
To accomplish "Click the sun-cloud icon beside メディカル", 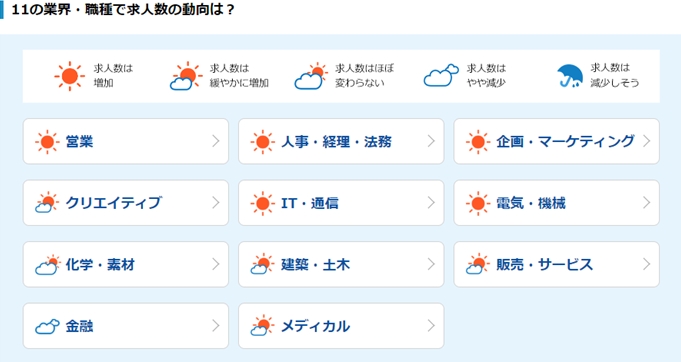I will click(x=262, y=326).
